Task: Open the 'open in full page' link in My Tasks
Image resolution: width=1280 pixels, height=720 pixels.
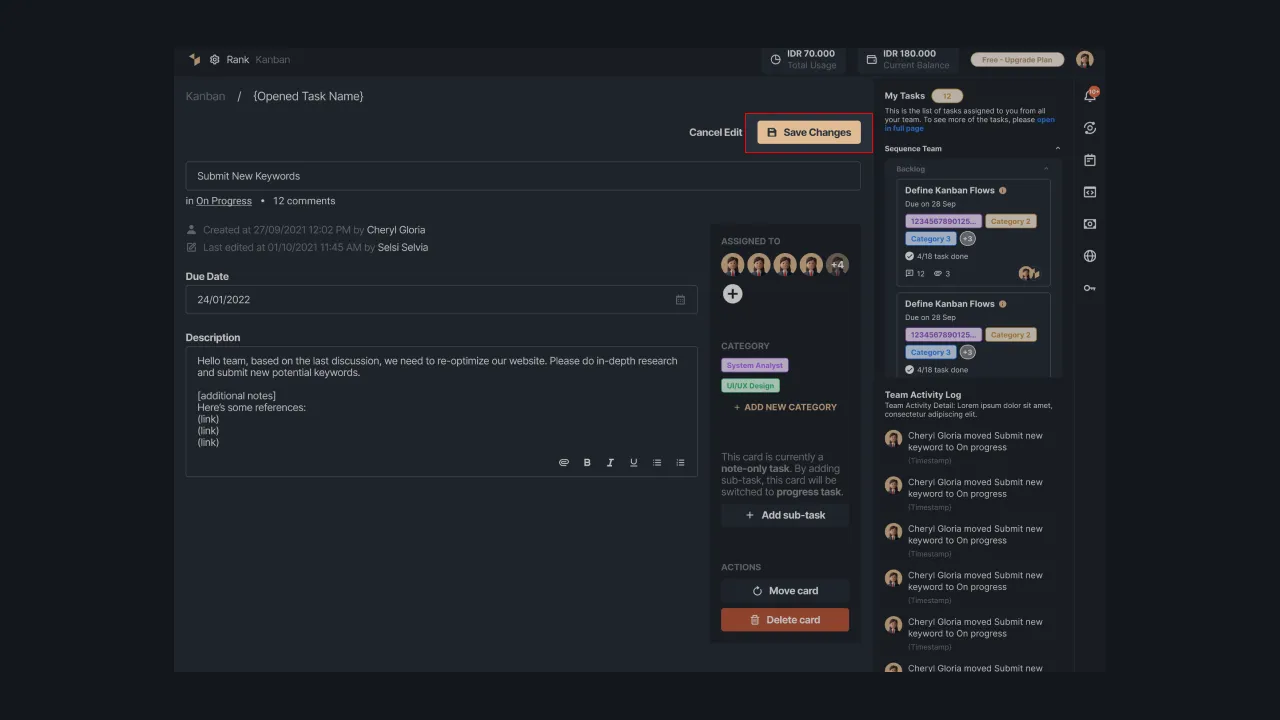Action: 970,124
